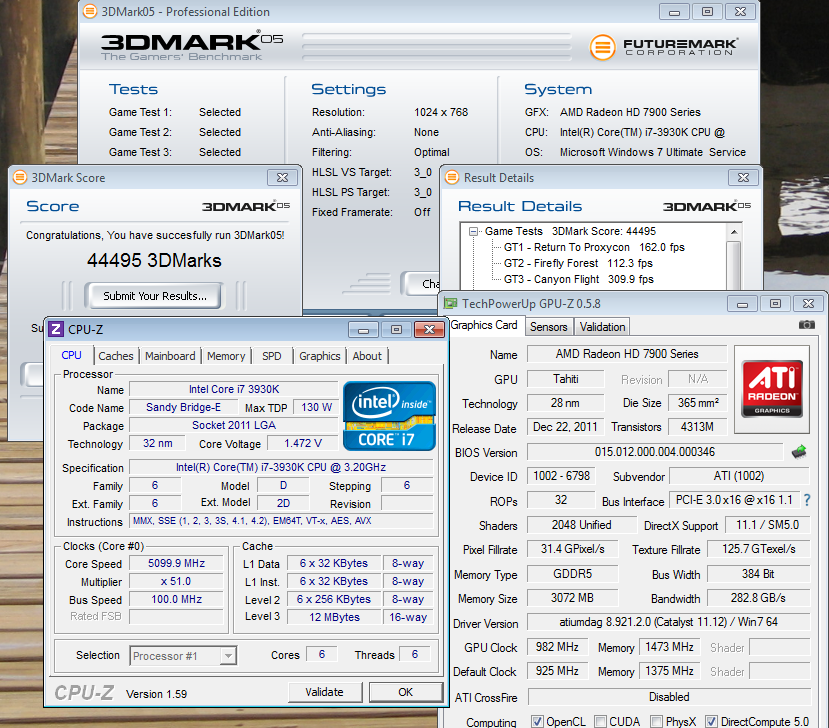Close the 3DMark Score window
Viewport: 829px width, 728px height.
282,177
